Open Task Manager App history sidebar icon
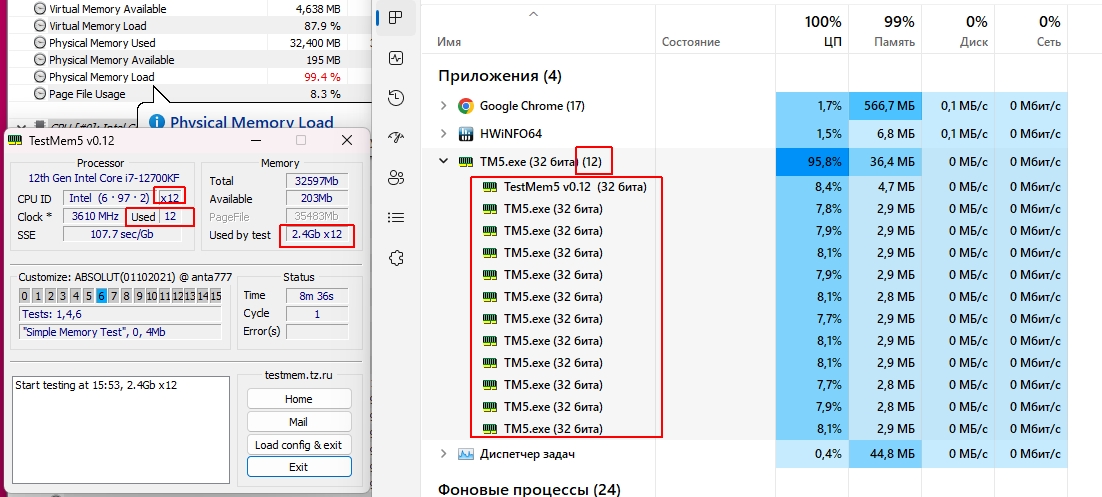Viewport: 1102px width, 497px height. (396, 98)
